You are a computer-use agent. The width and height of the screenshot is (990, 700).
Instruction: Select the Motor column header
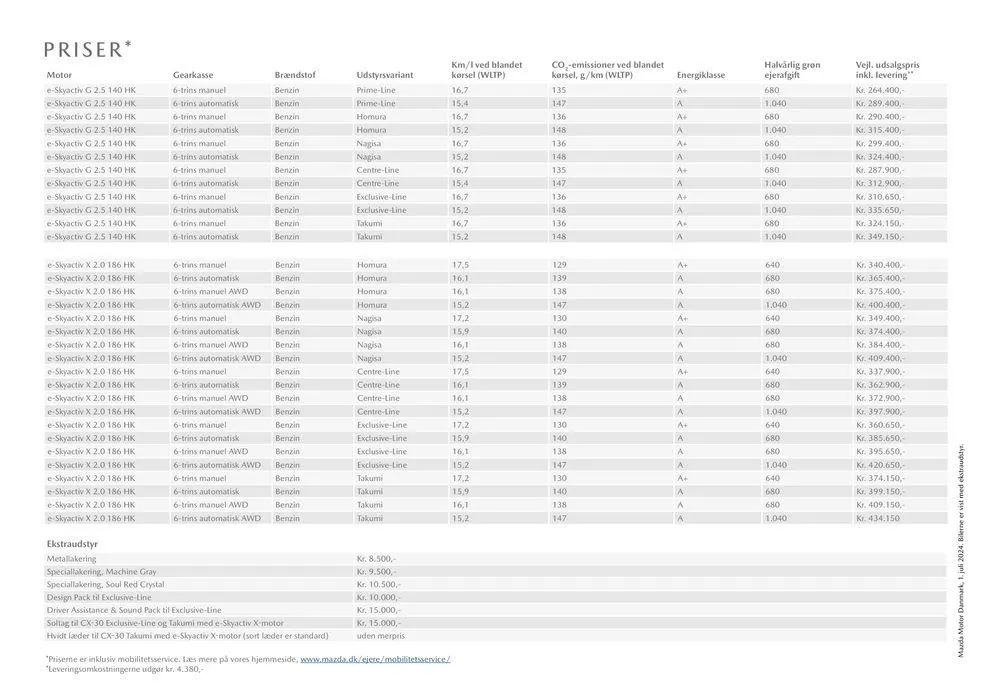tap(59, 75)
